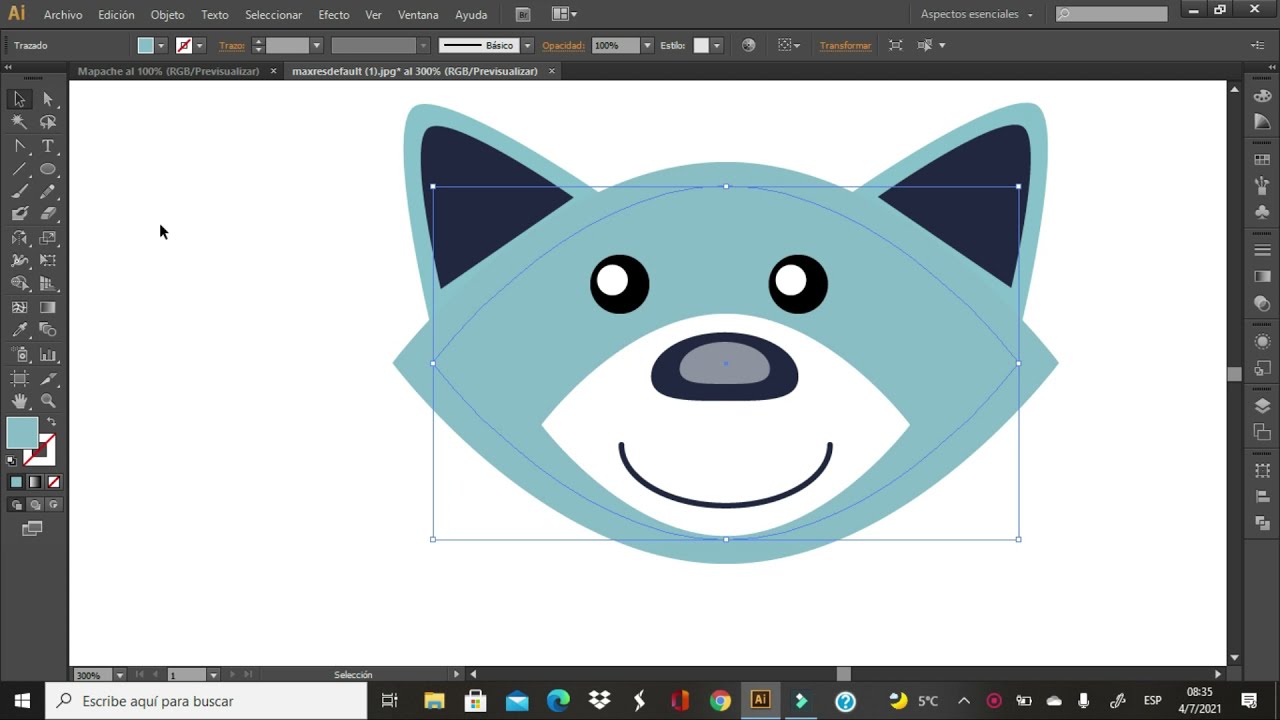Click the large Fill color swatch
The width and height of the screenshot is (1280, 720).
coord(22,433)
